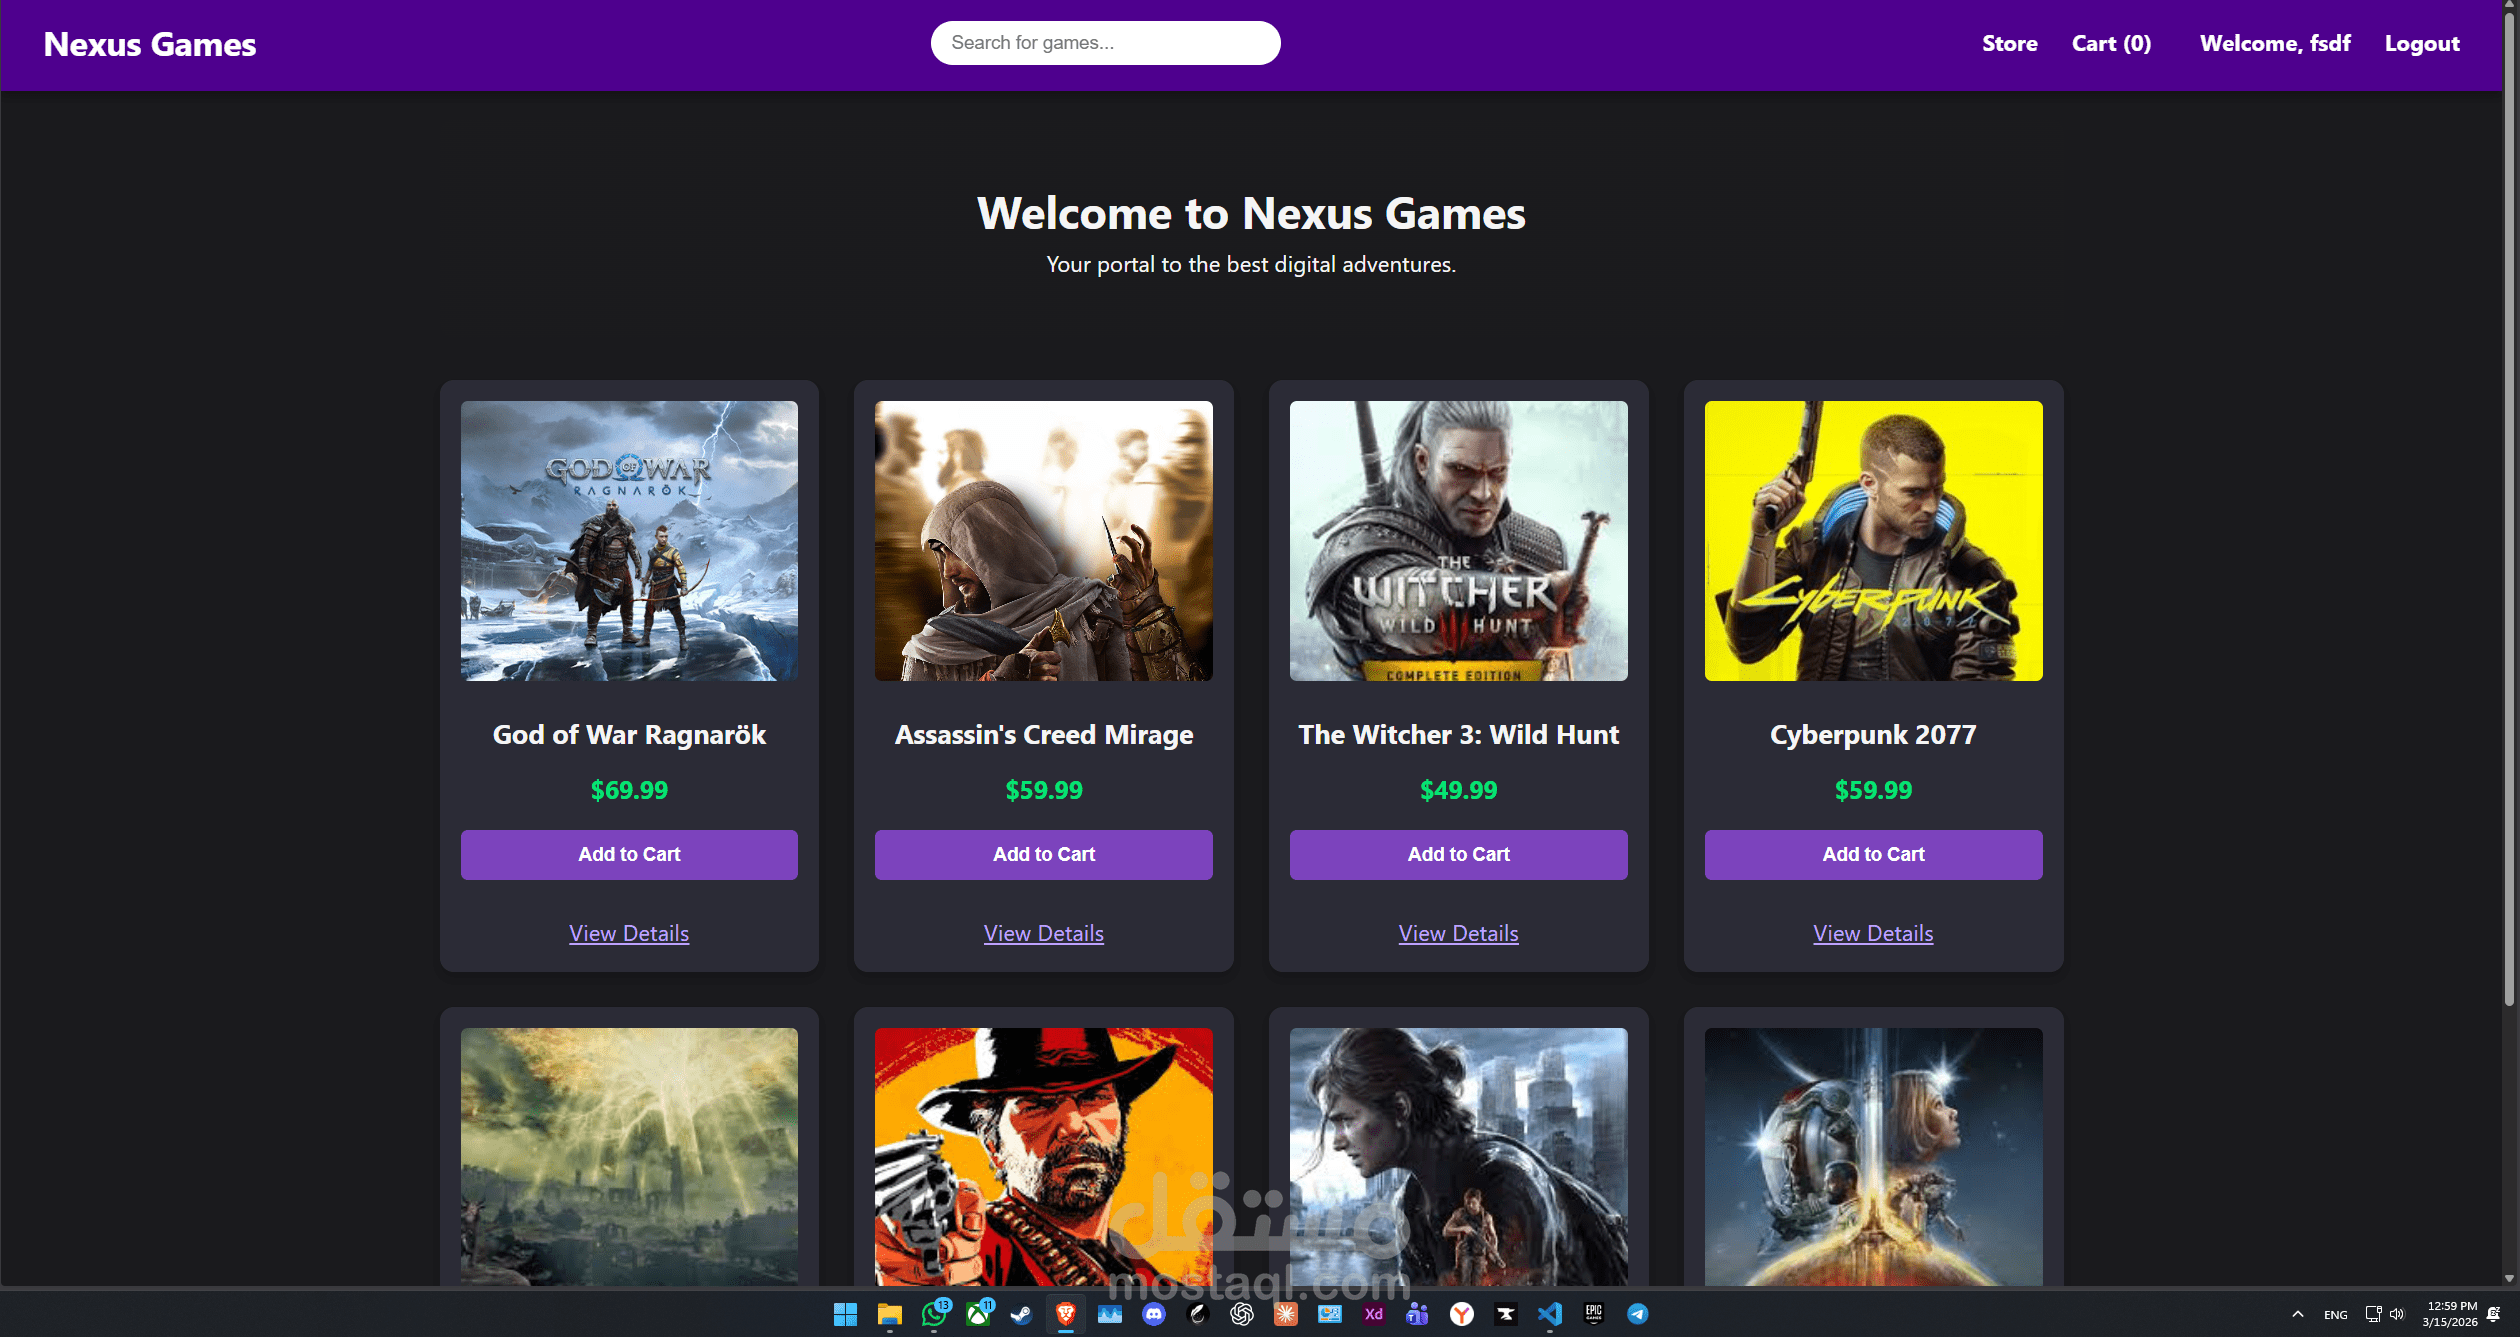View Details for The Witcher 3
Screen dimensions: 2520x1337
point(1458,933)
